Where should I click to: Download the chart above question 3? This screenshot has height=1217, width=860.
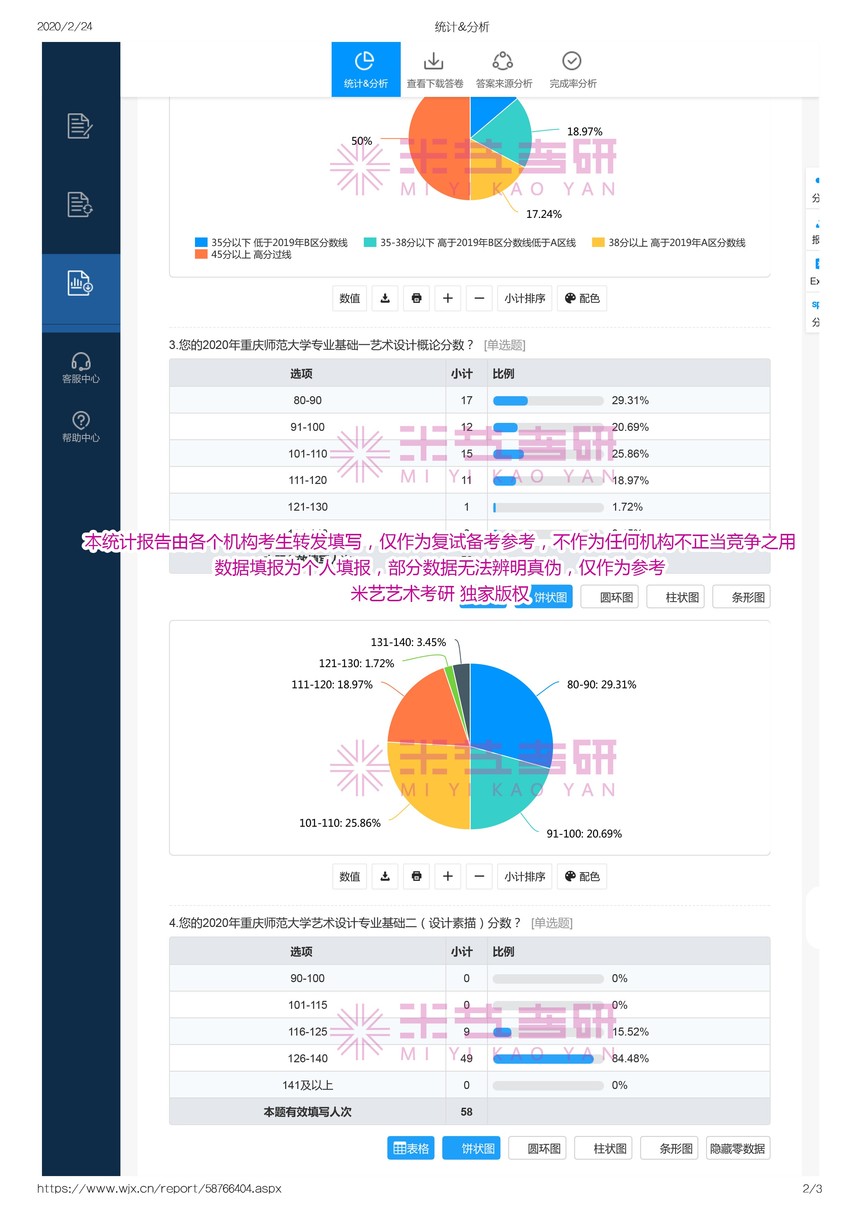(385, 298)
